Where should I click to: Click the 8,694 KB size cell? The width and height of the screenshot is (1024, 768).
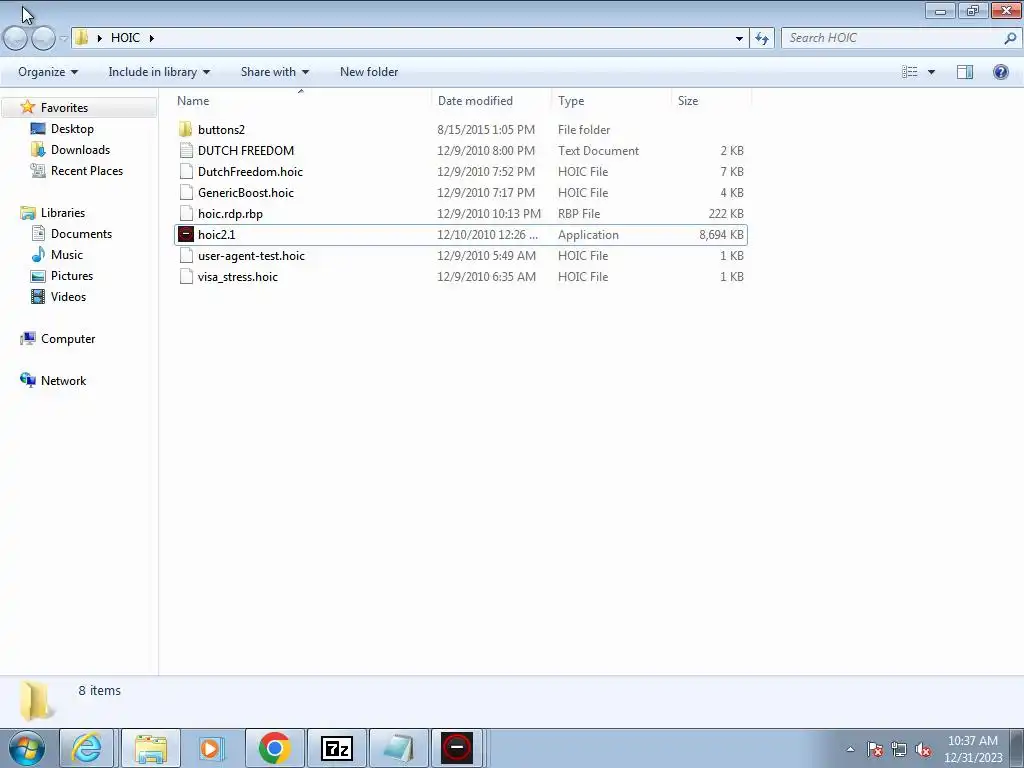721,234
